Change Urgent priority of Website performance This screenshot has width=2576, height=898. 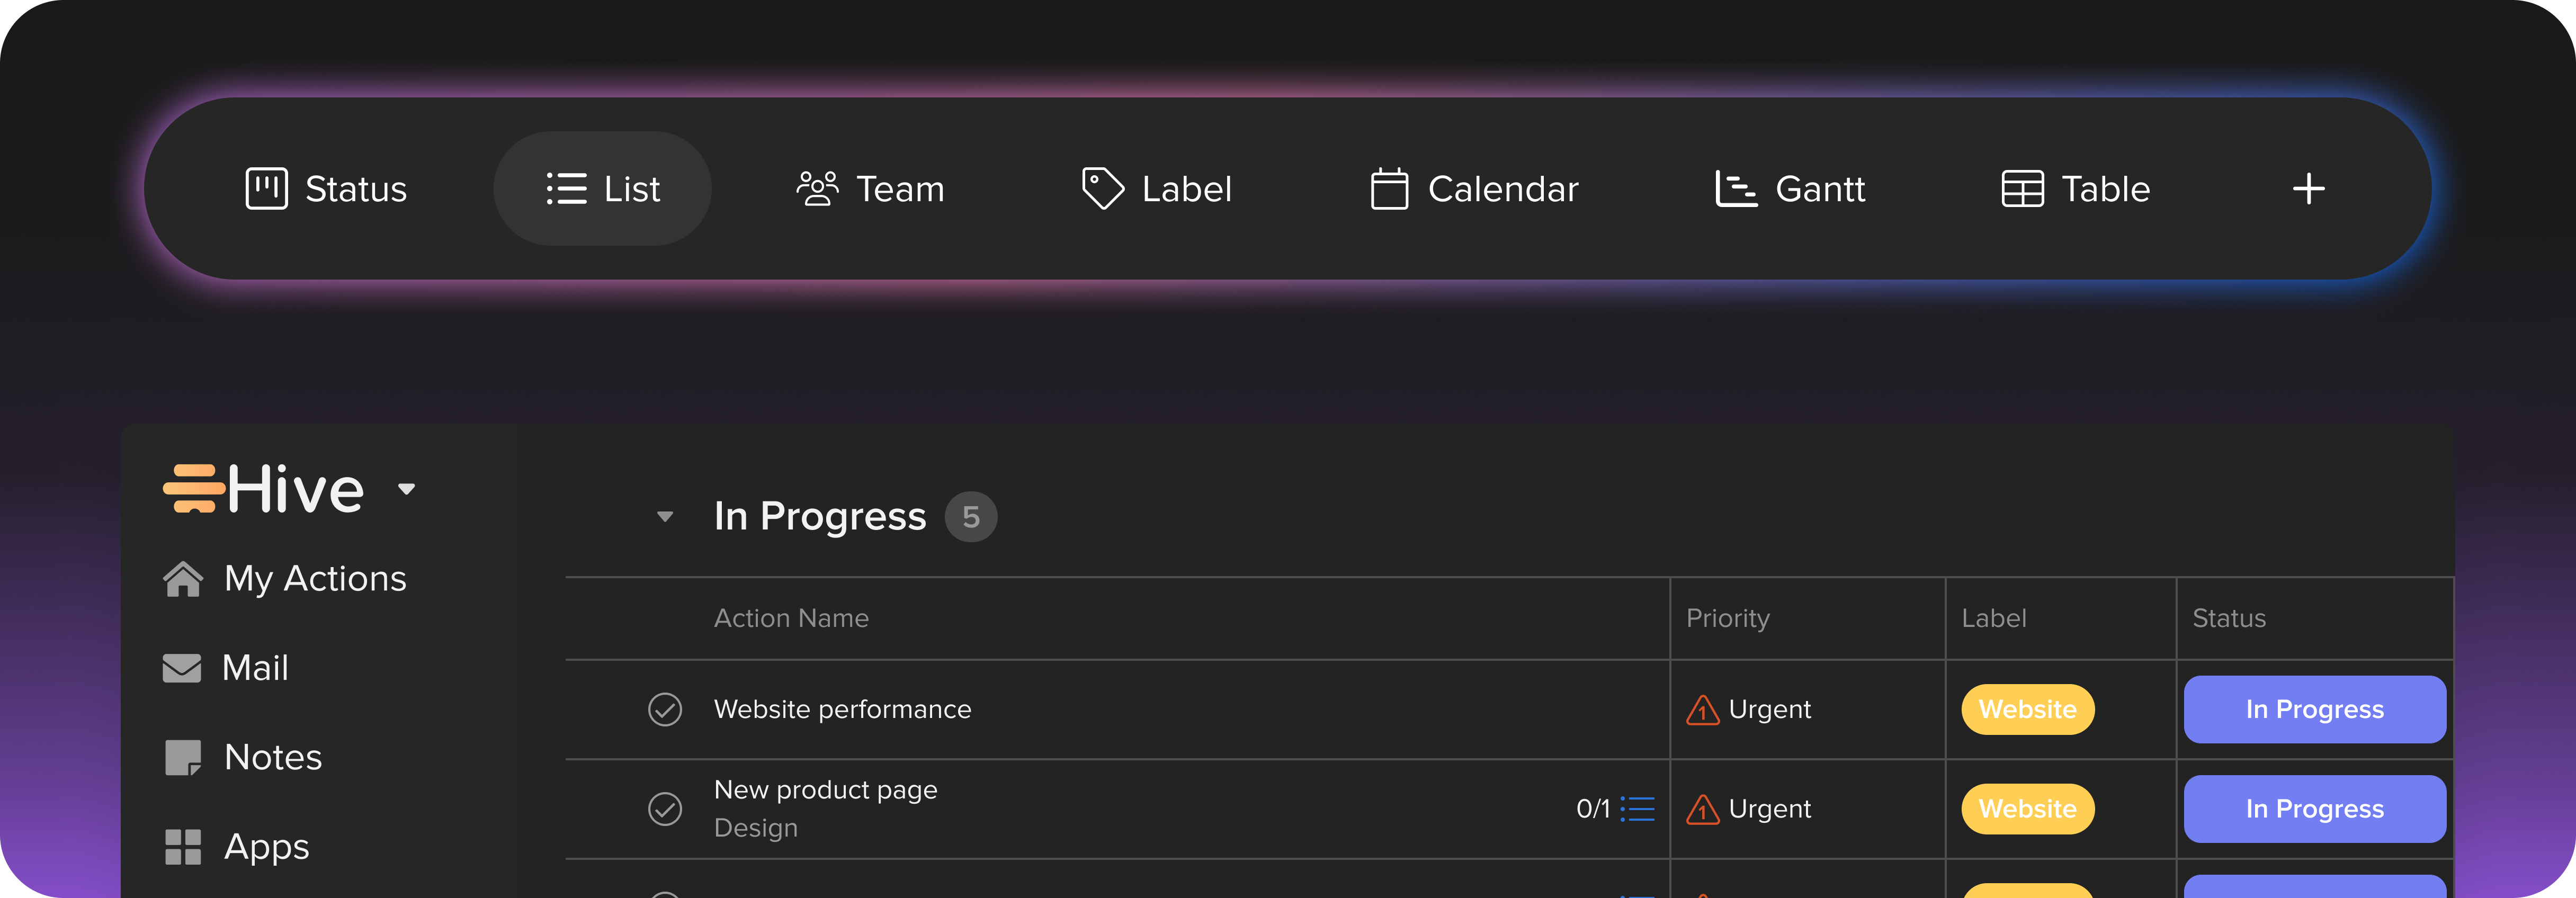1769,710
